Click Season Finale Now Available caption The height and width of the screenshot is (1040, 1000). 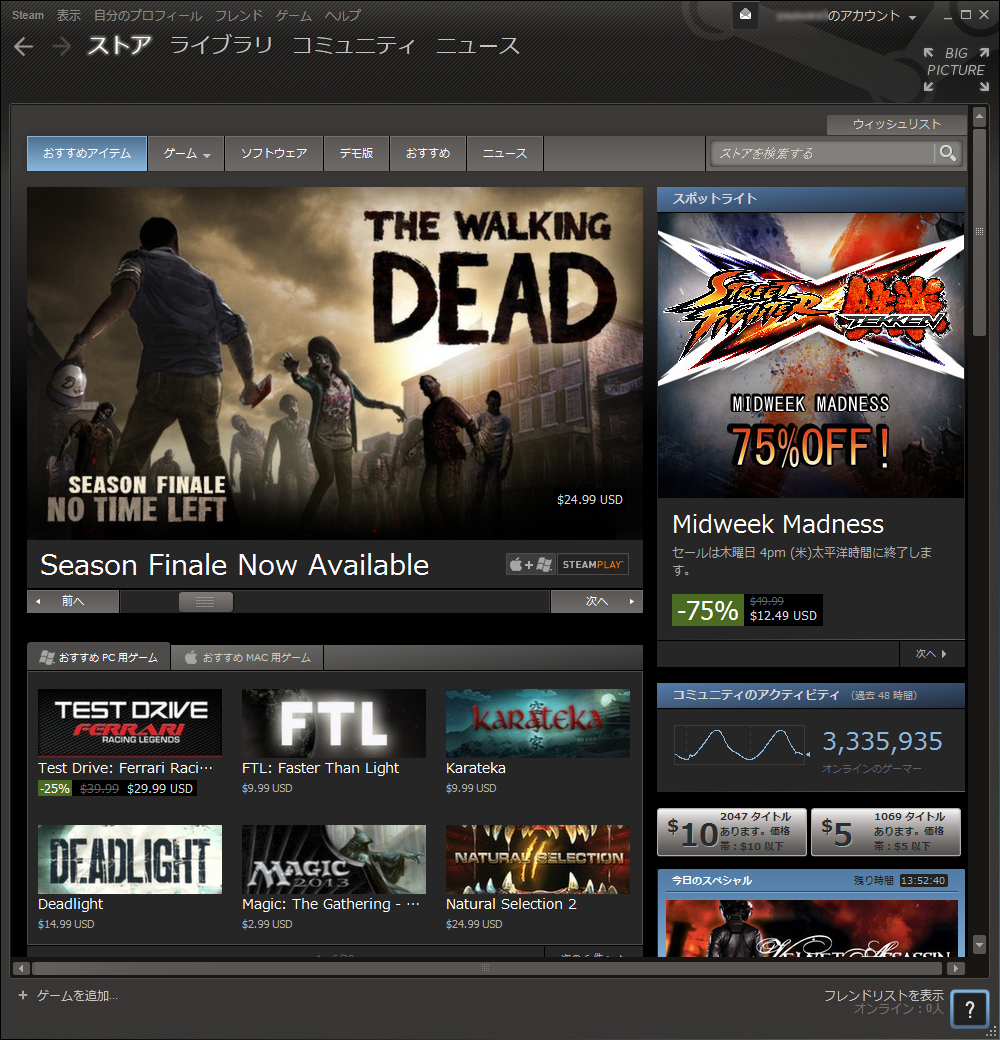(x=235, y=565)
